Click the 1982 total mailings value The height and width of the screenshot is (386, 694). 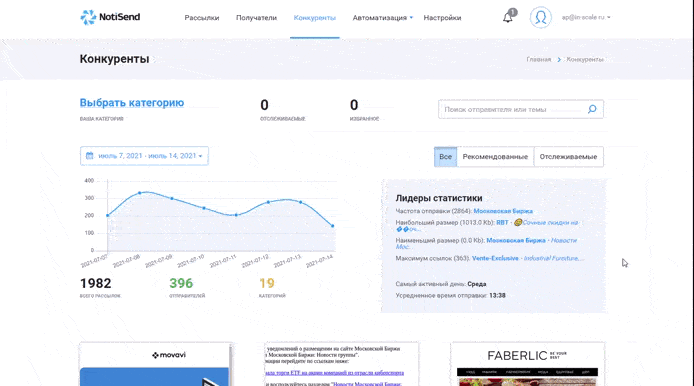point(96,283)
